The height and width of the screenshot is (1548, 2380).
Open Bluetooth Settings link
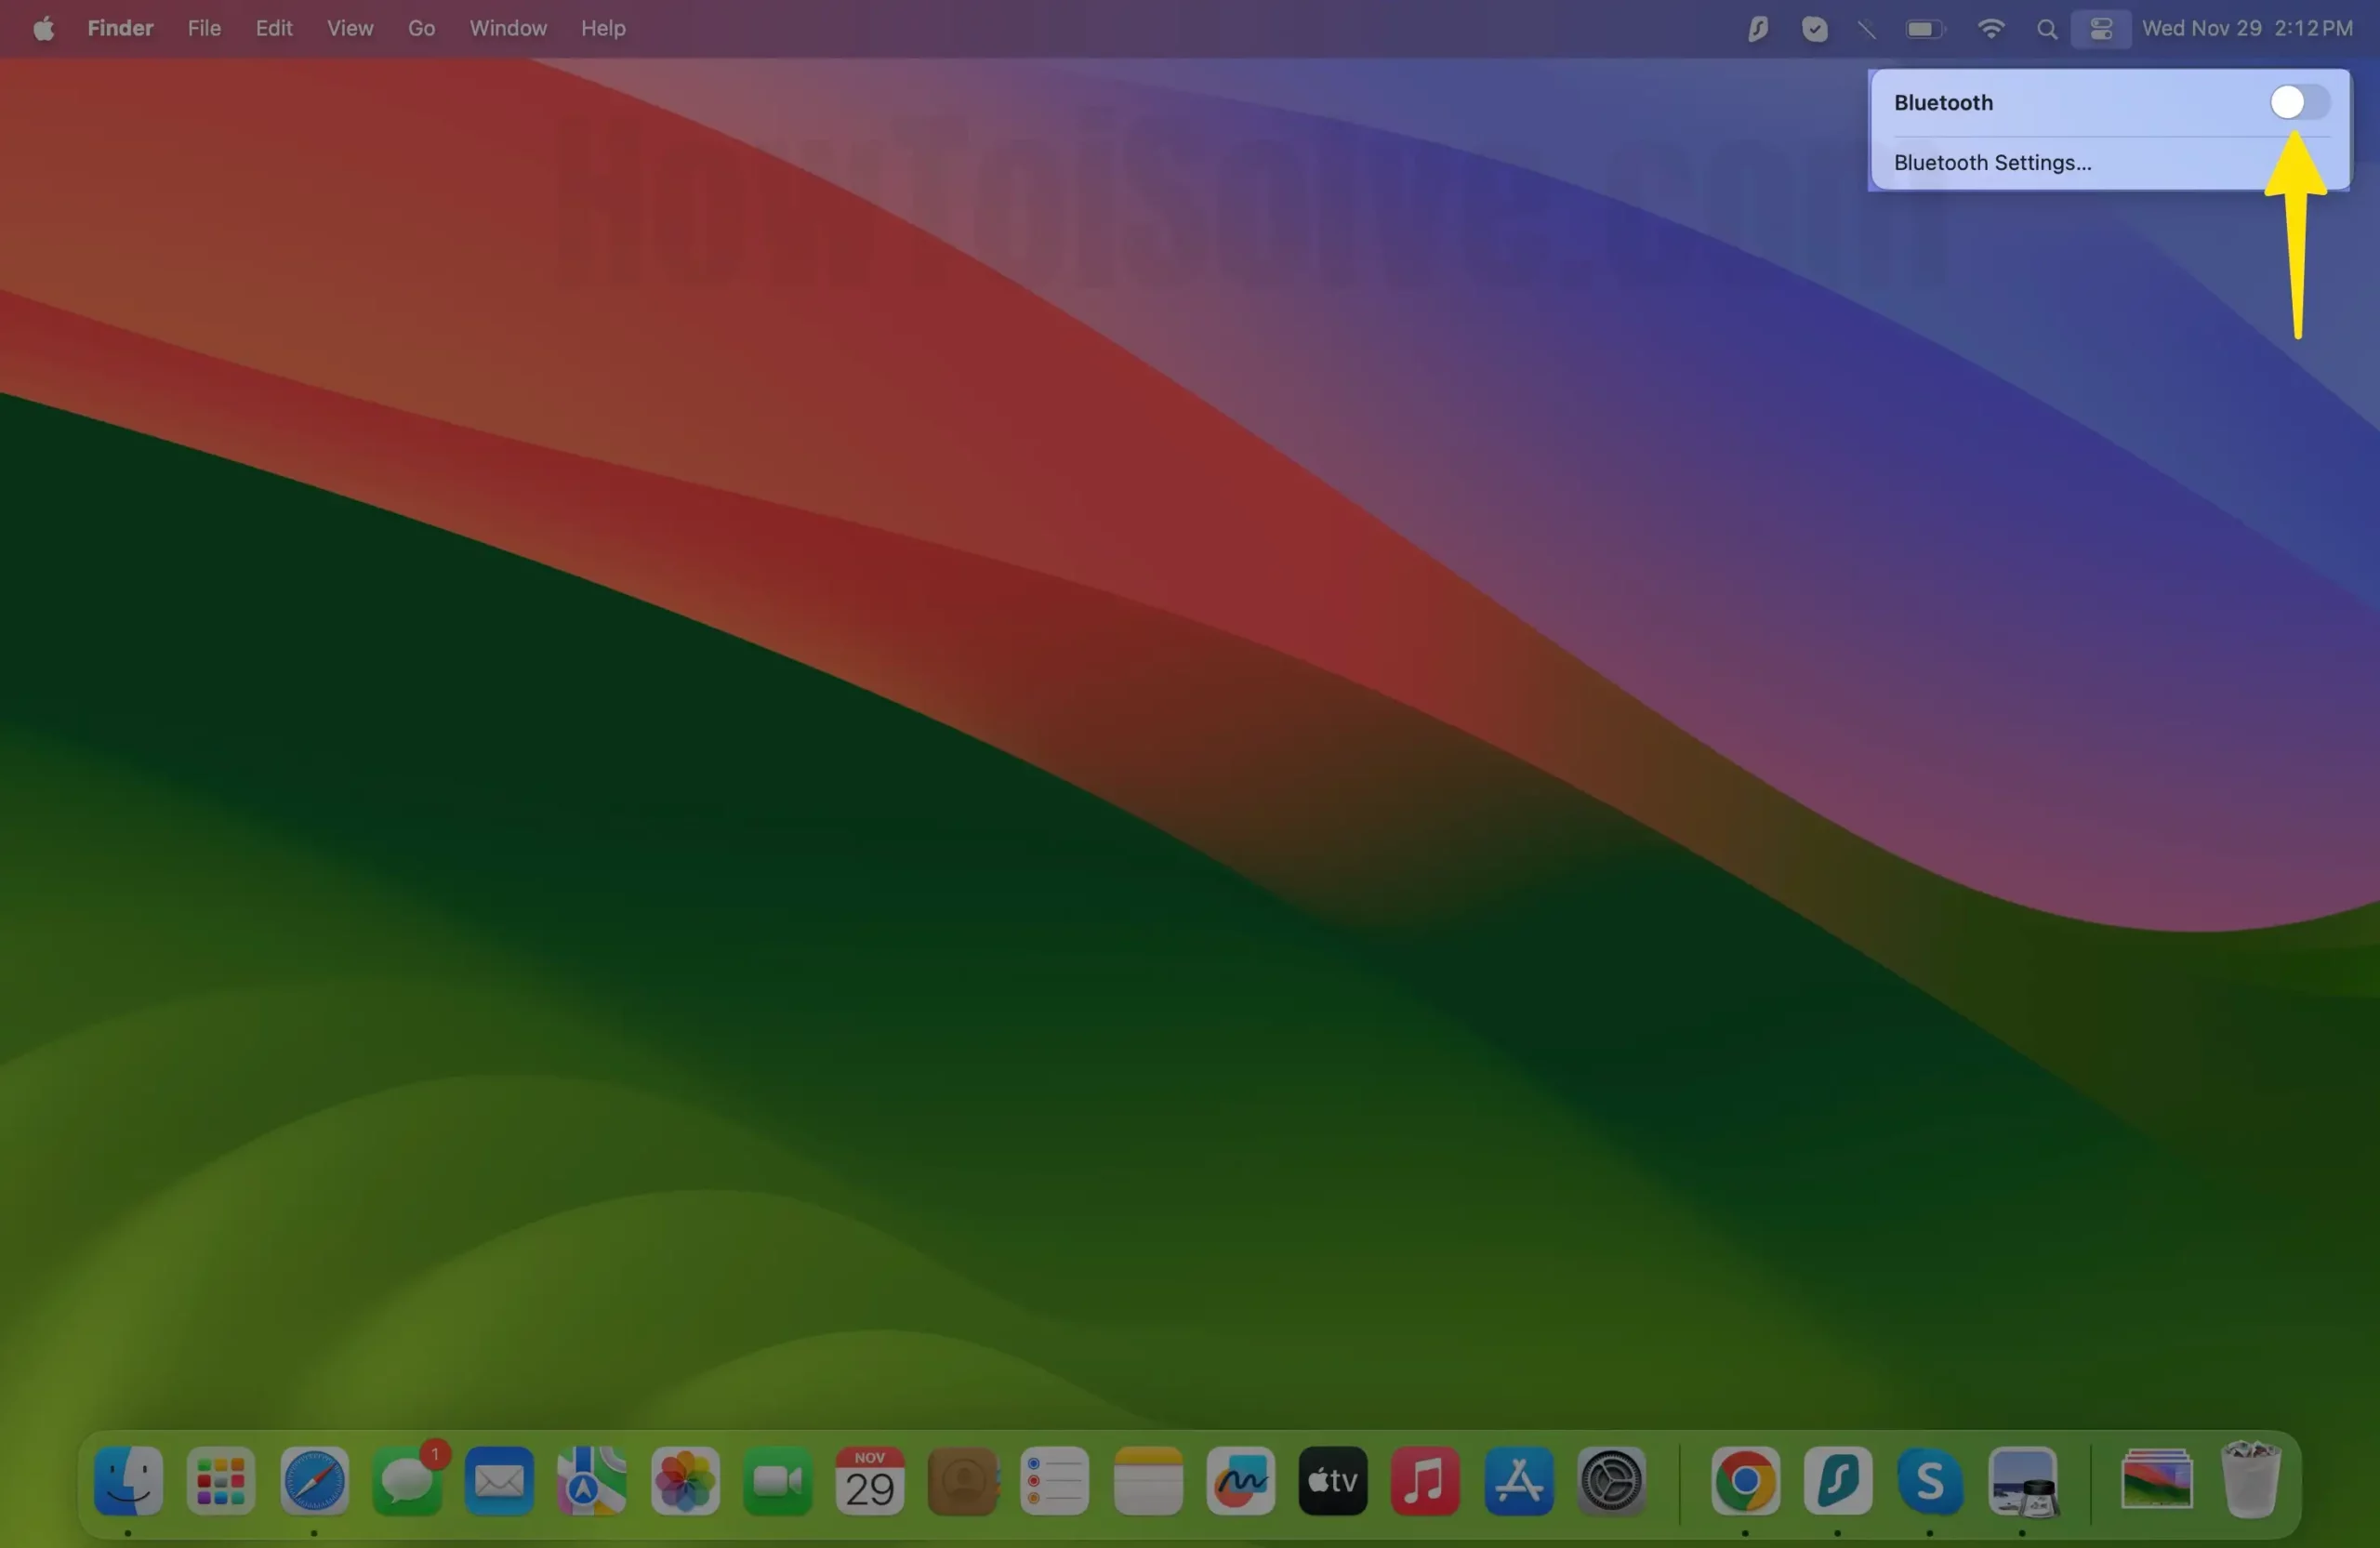click(1992, 162)
